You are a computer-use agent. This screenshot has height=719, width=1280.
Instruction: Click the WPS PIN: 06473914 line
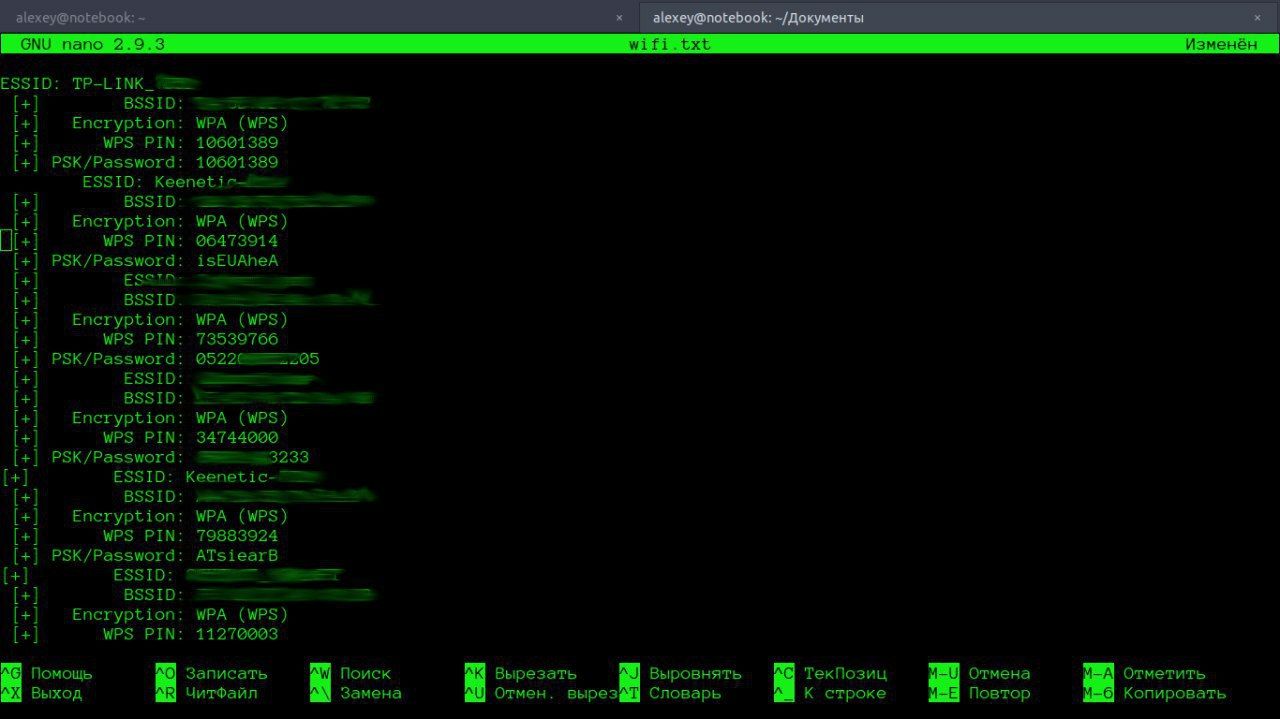point(146,241)
